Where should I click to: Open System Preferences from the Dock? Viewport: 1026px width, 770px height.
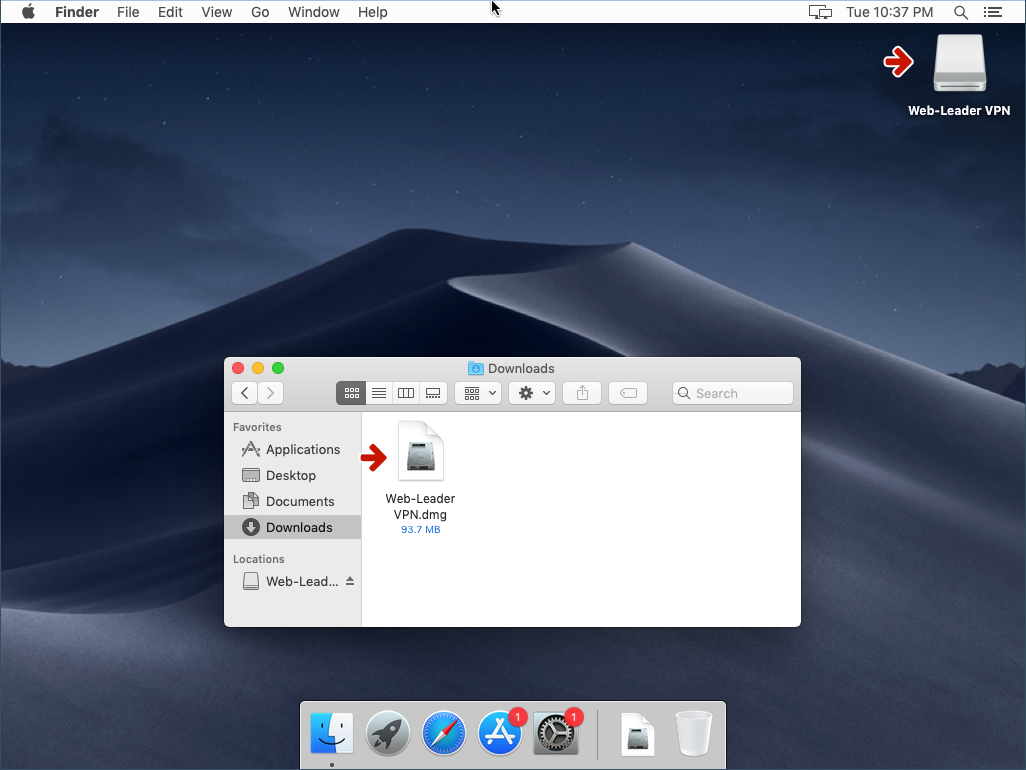tap(556, 733)
